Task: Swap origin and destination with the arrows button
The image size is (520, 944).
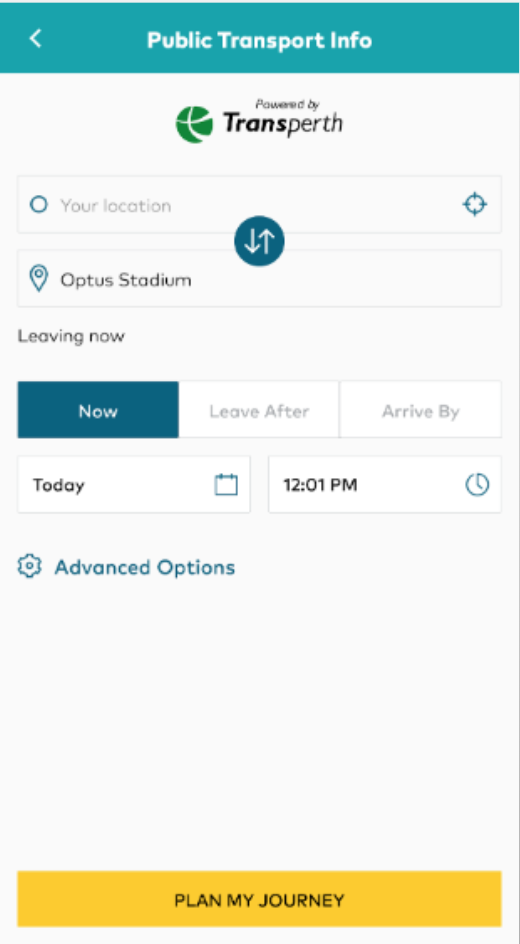Action: (x=259, y=241)
